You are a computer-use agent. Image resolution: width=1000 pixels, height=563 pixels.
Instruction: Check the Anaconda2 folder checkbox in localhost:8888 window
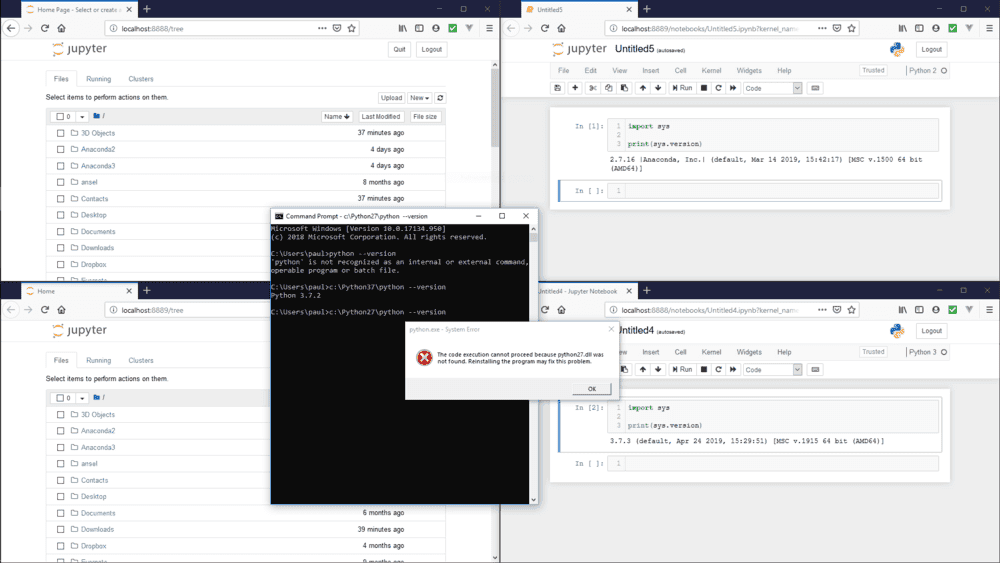coord(61,149)
